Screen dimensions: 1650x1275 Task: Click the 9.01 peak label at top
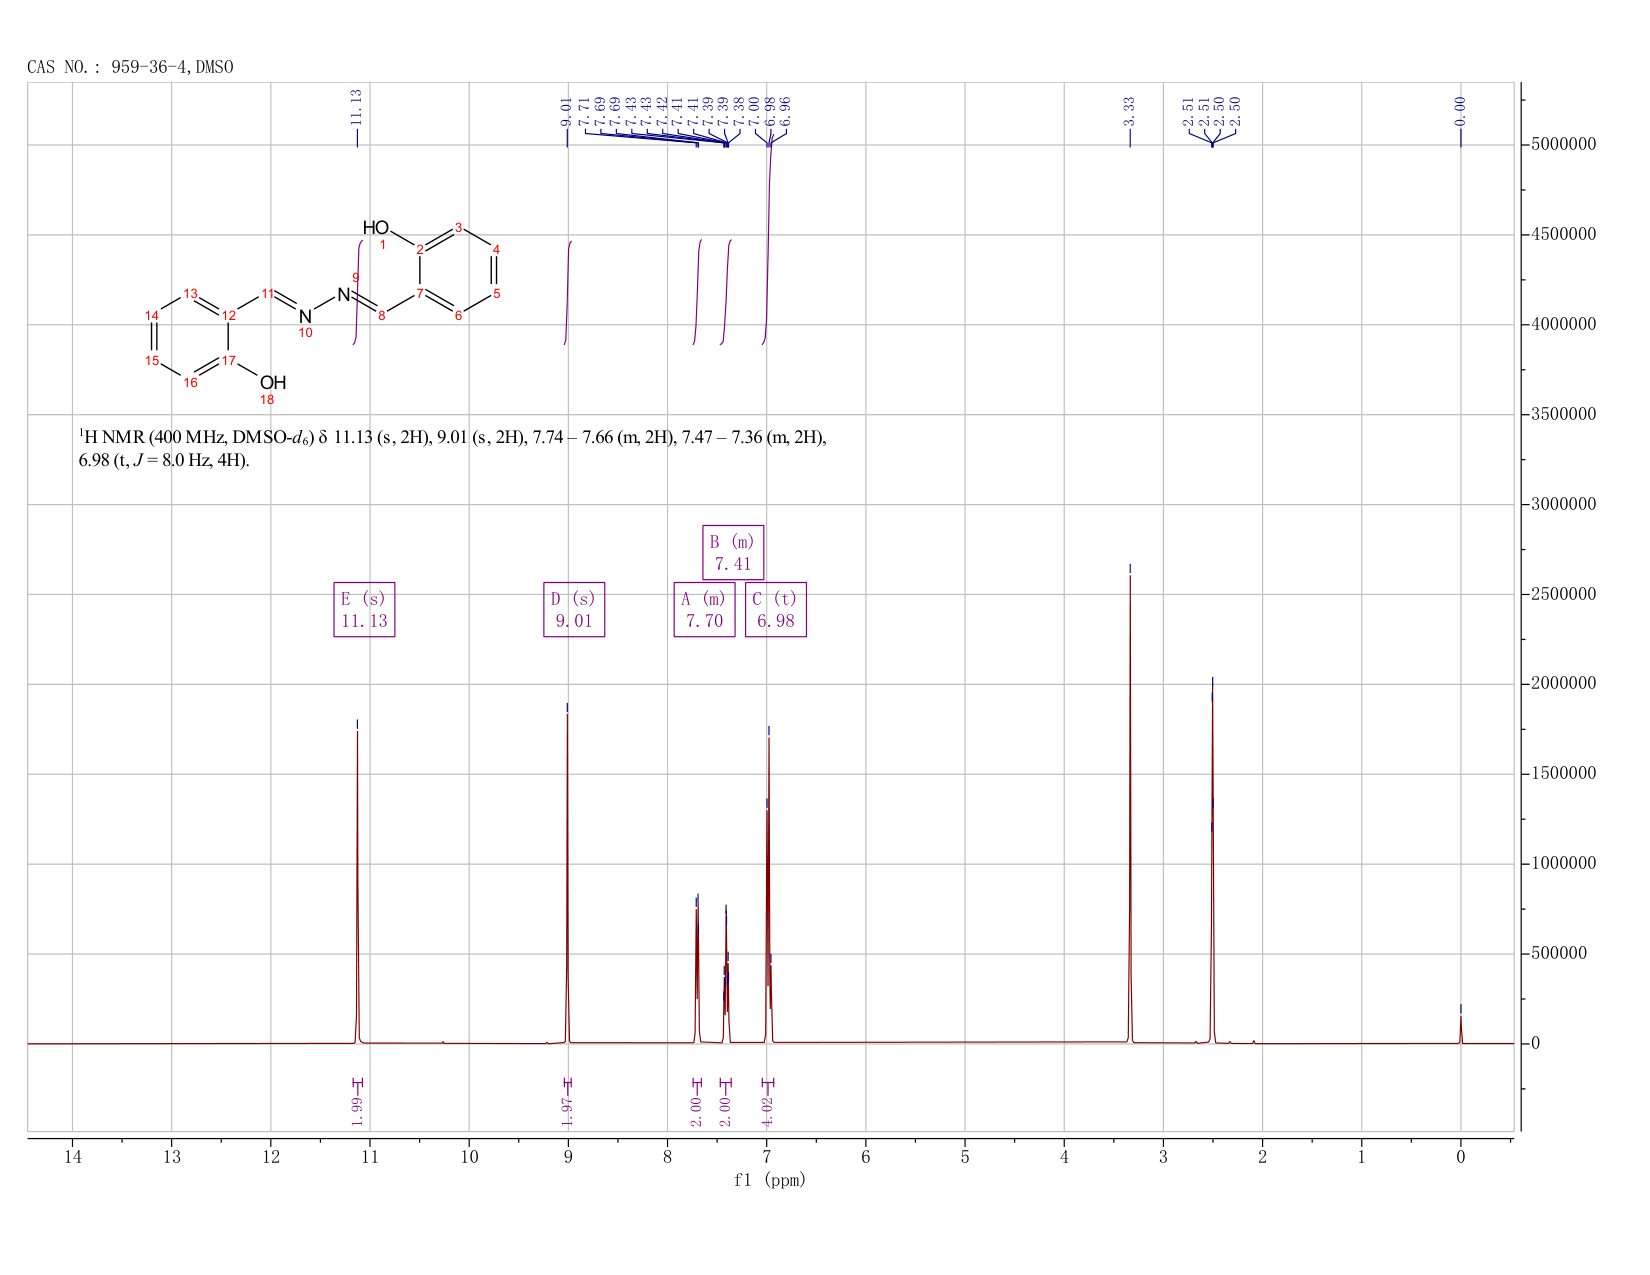[566, 112]
